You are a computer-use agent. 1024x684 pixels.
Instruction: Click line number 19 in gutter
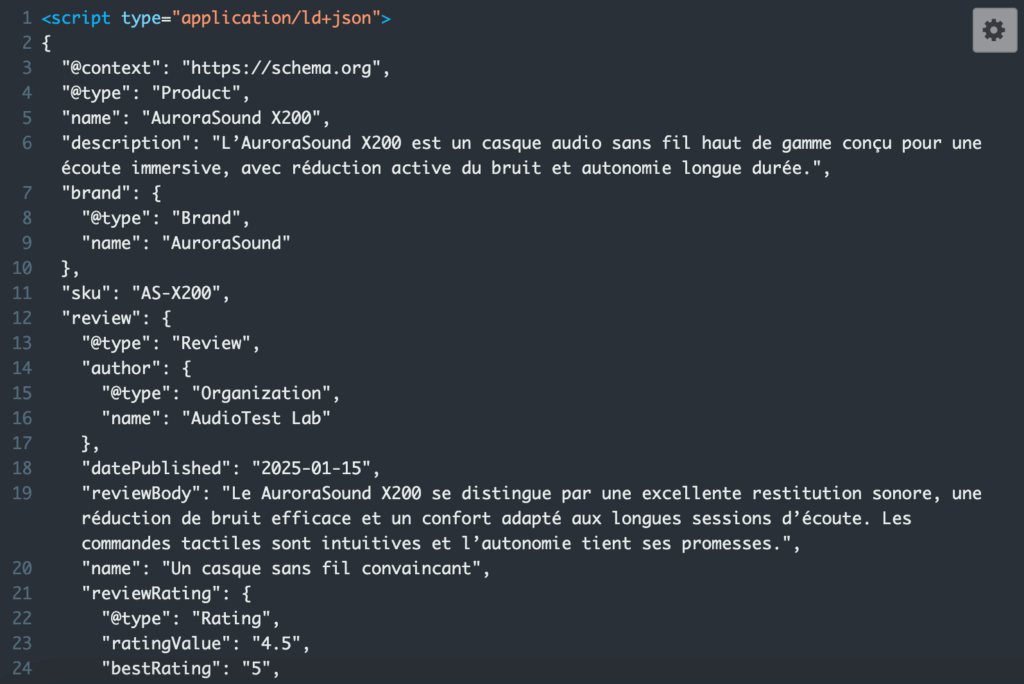click(22, 493)
